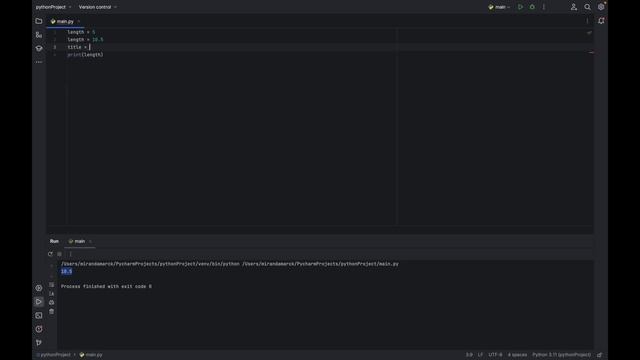Open Search Everywhere magnifier icon
This screenshot has height=360, width=640.
pos(587,7)
